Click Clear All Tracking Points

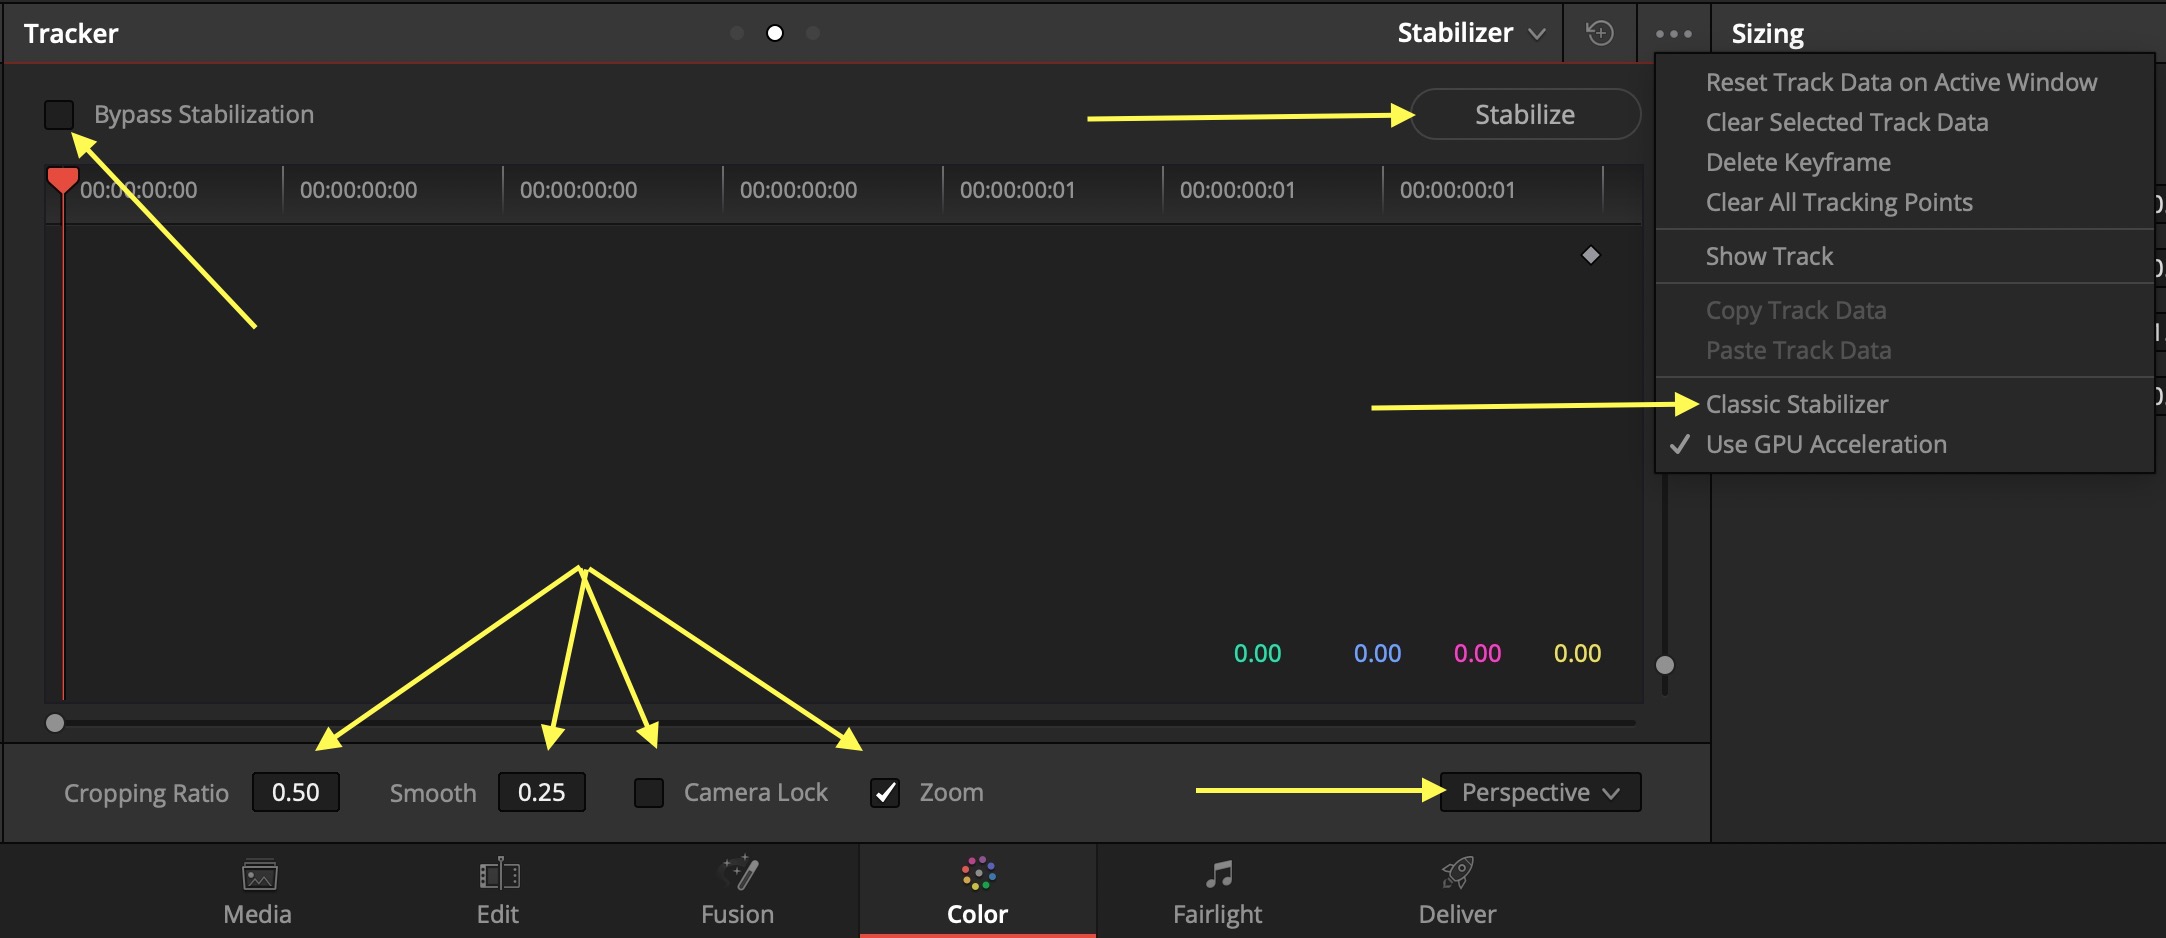1839,202
